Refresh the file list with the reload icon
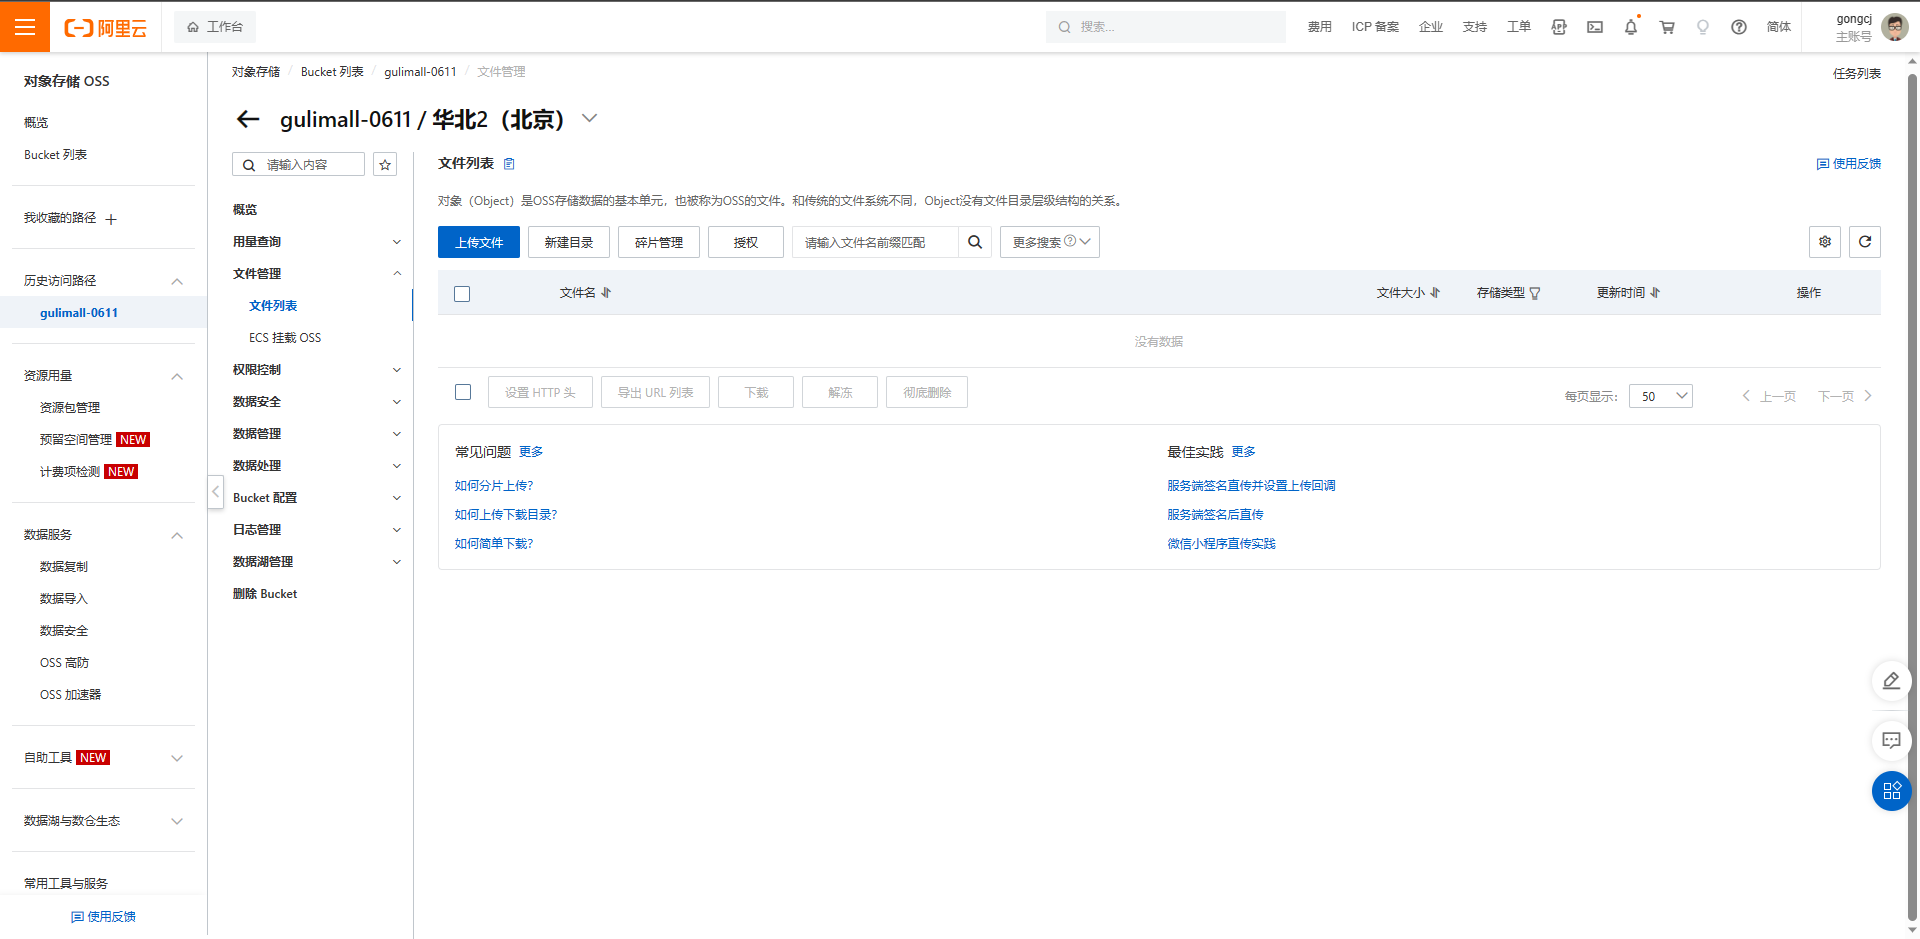 (1864, 242)
